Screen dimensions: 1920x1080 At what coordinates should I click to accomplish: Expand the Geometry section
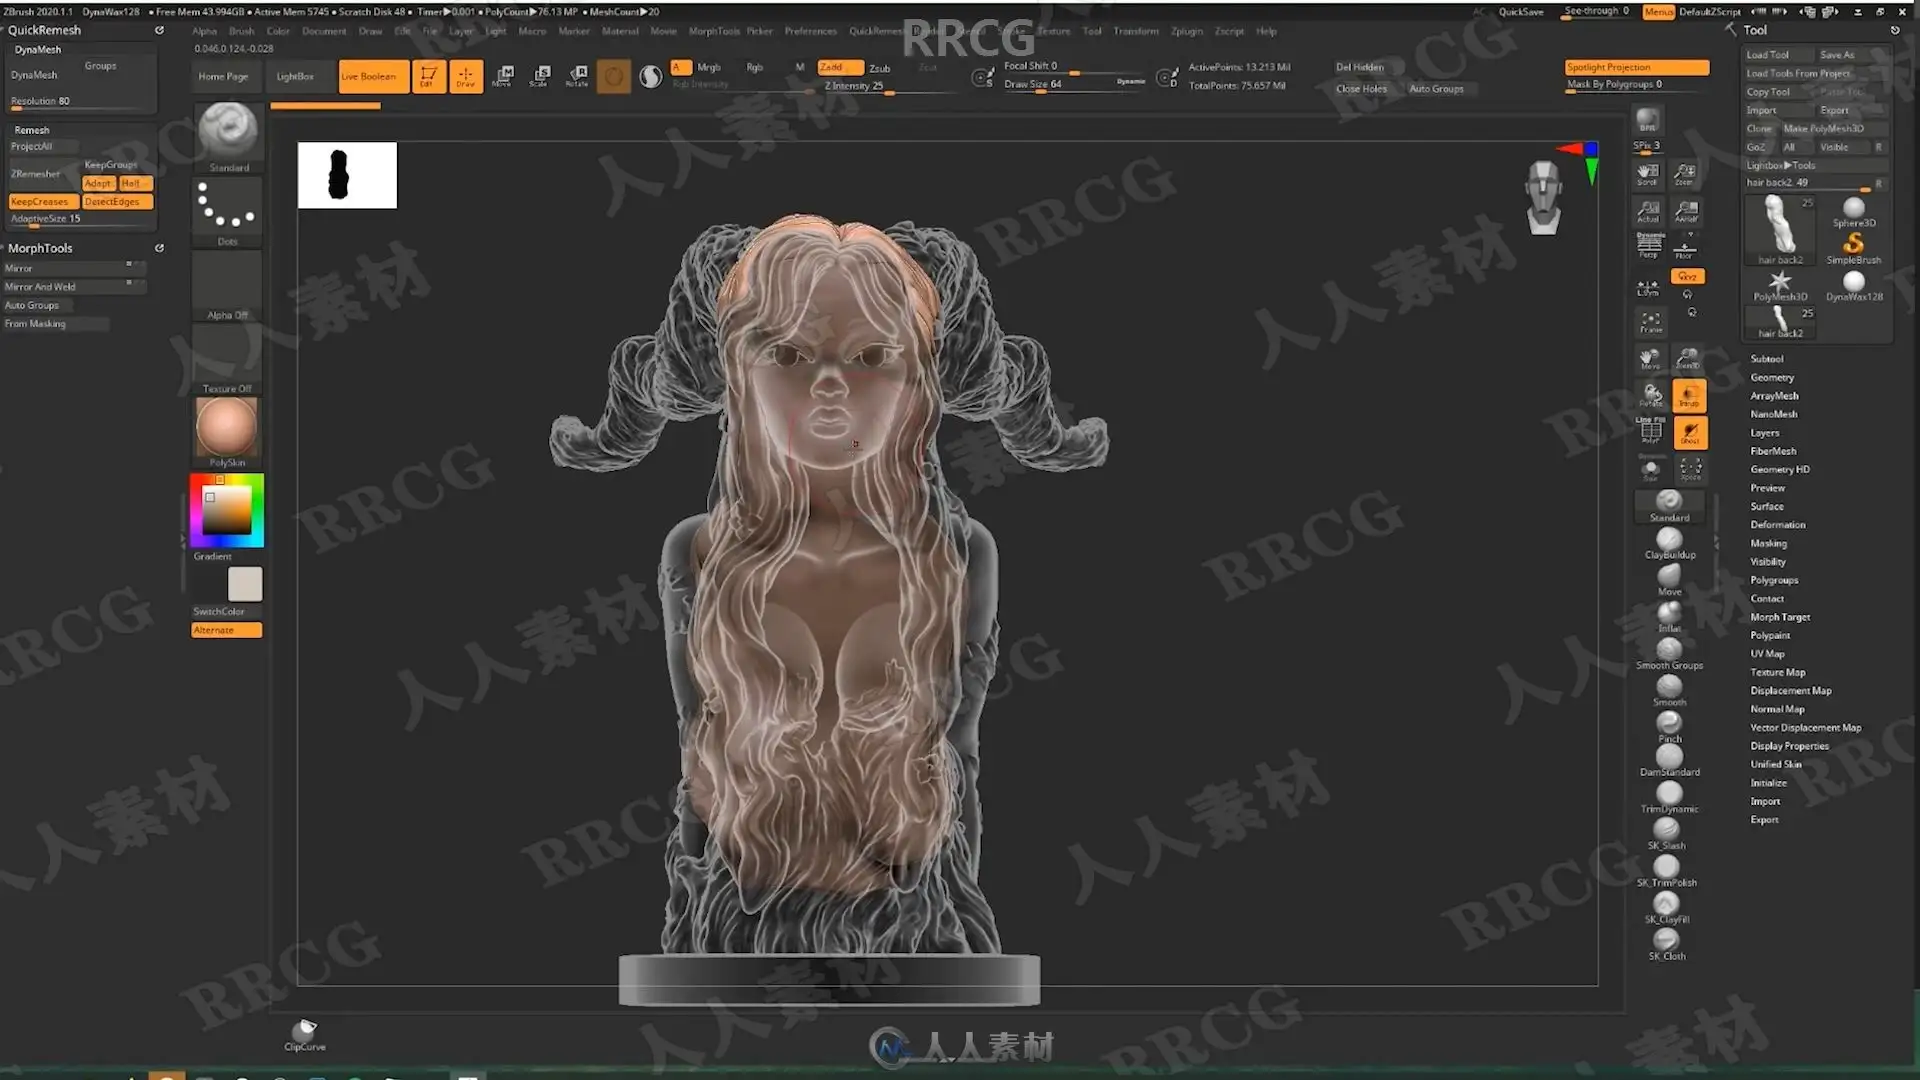coord(1771,378)
